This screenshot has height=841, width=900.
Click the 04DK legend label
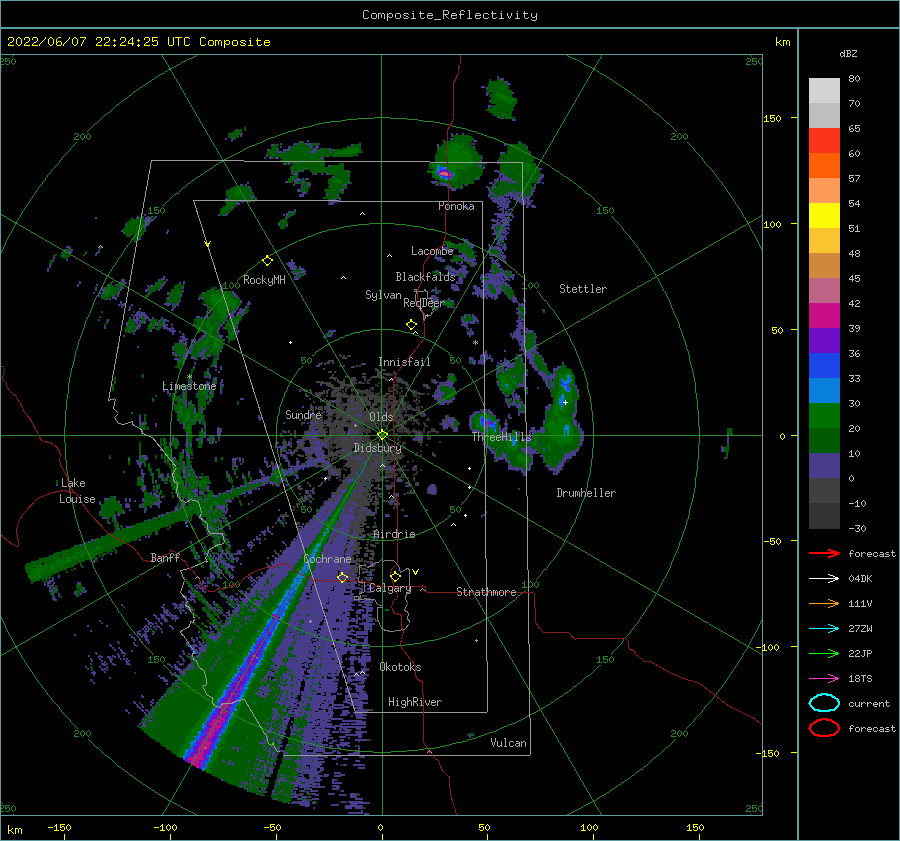860,579
